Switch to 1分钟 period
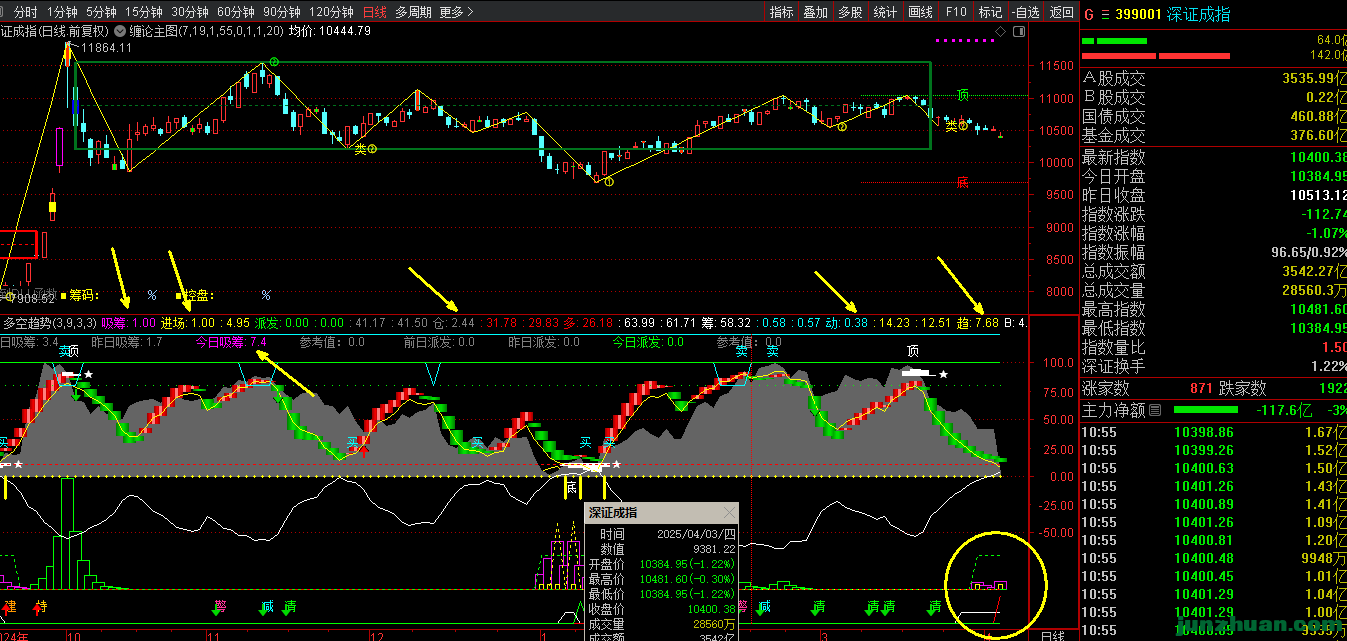1347x641 pixels. pyautogui.click(x=62, y=12)
